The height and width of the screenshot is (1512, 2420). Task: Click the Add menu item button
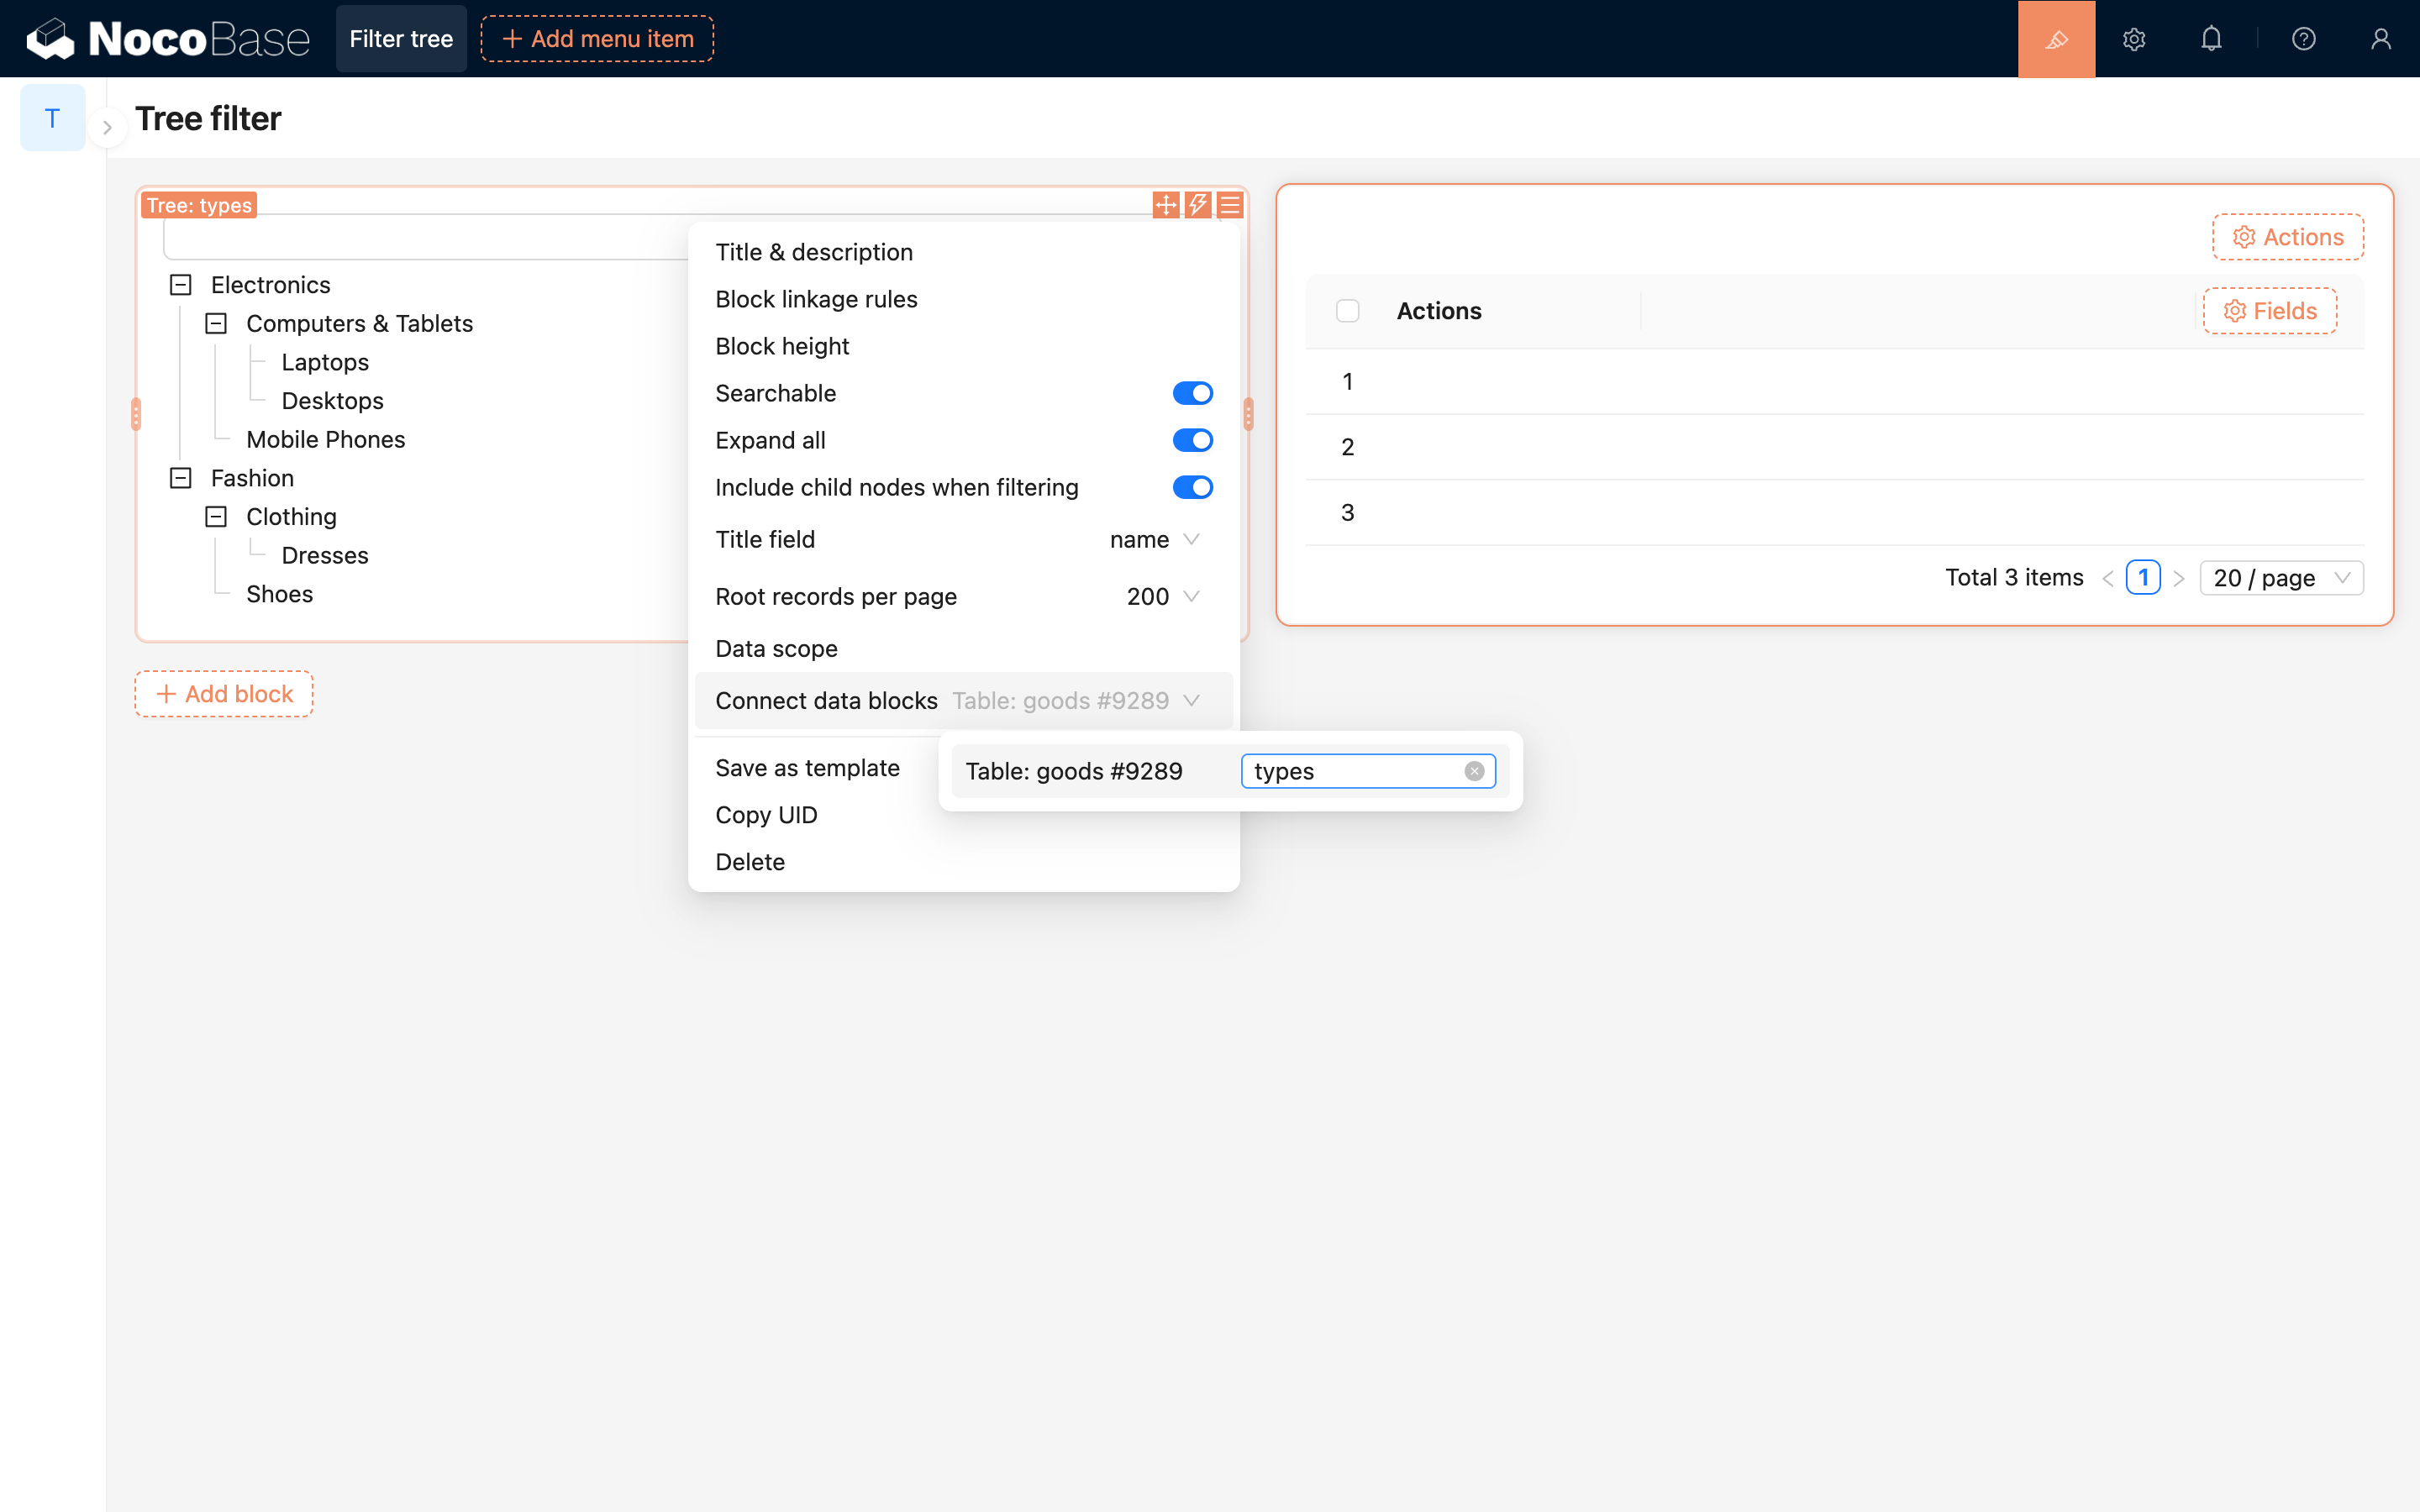click(597, 39)
